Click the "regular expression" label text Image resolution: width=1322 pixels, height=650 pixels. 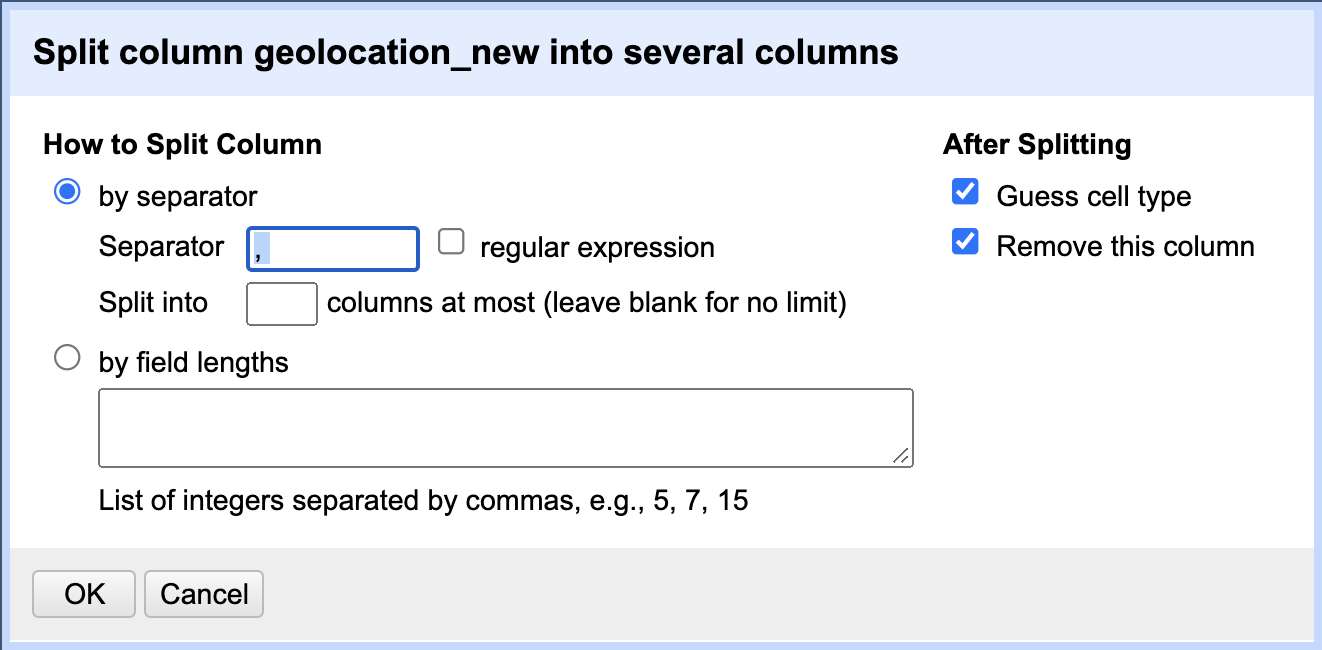[x=596, y=247]
